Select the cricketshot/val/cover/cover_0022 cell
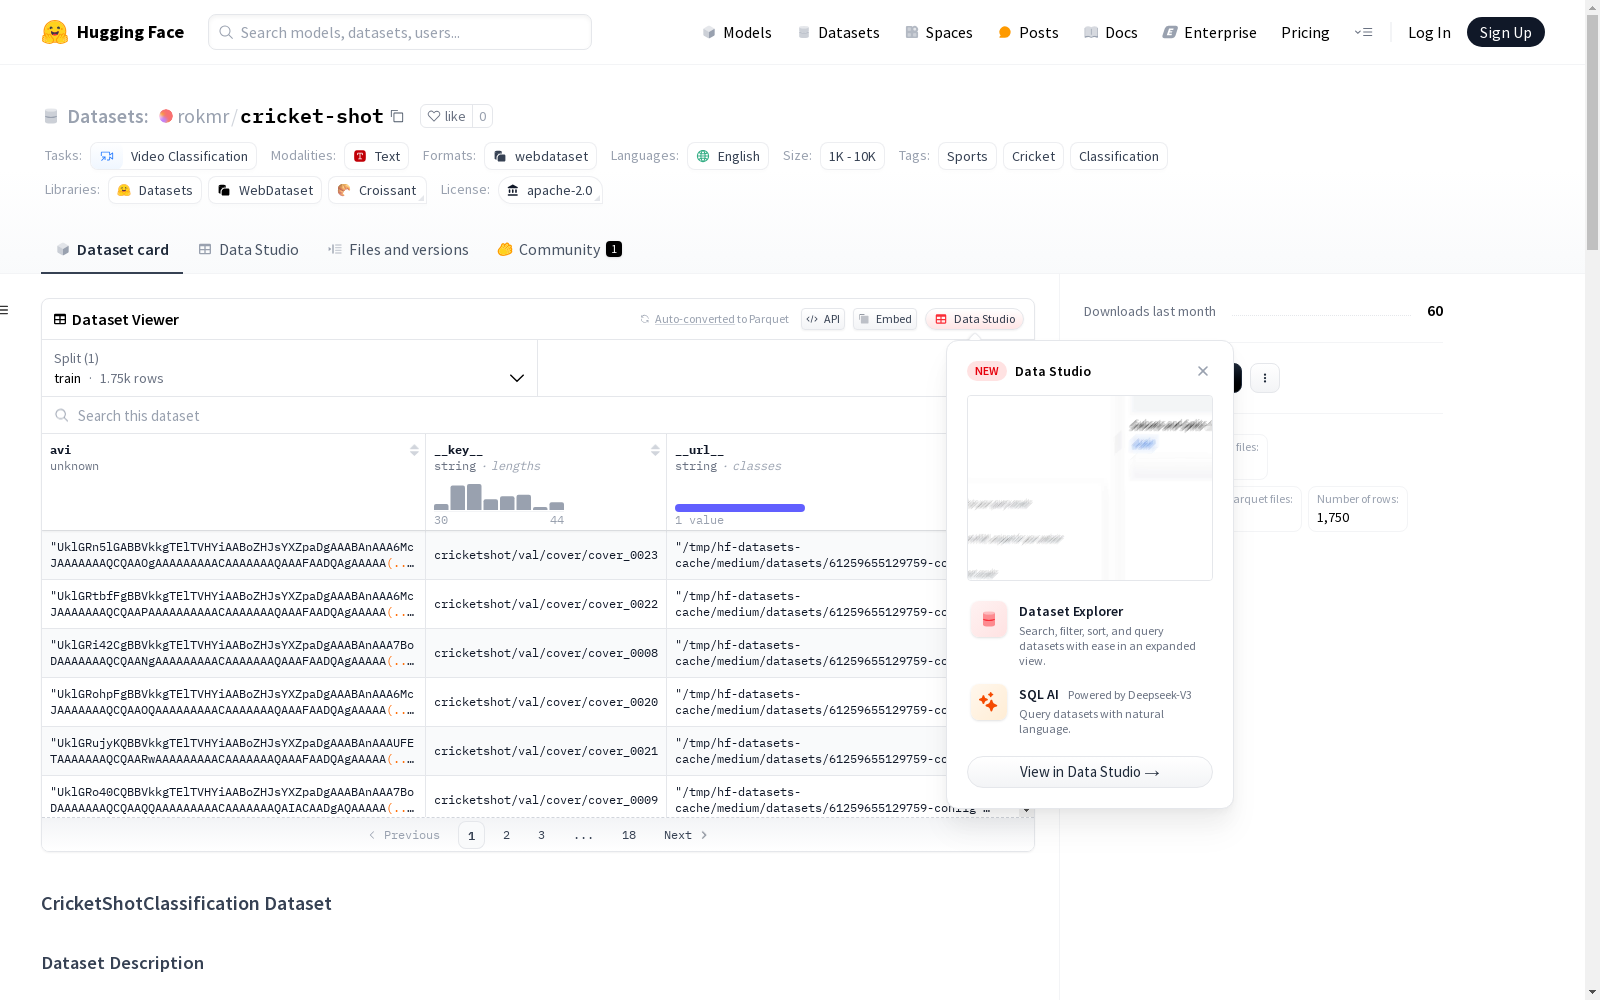 546,604
